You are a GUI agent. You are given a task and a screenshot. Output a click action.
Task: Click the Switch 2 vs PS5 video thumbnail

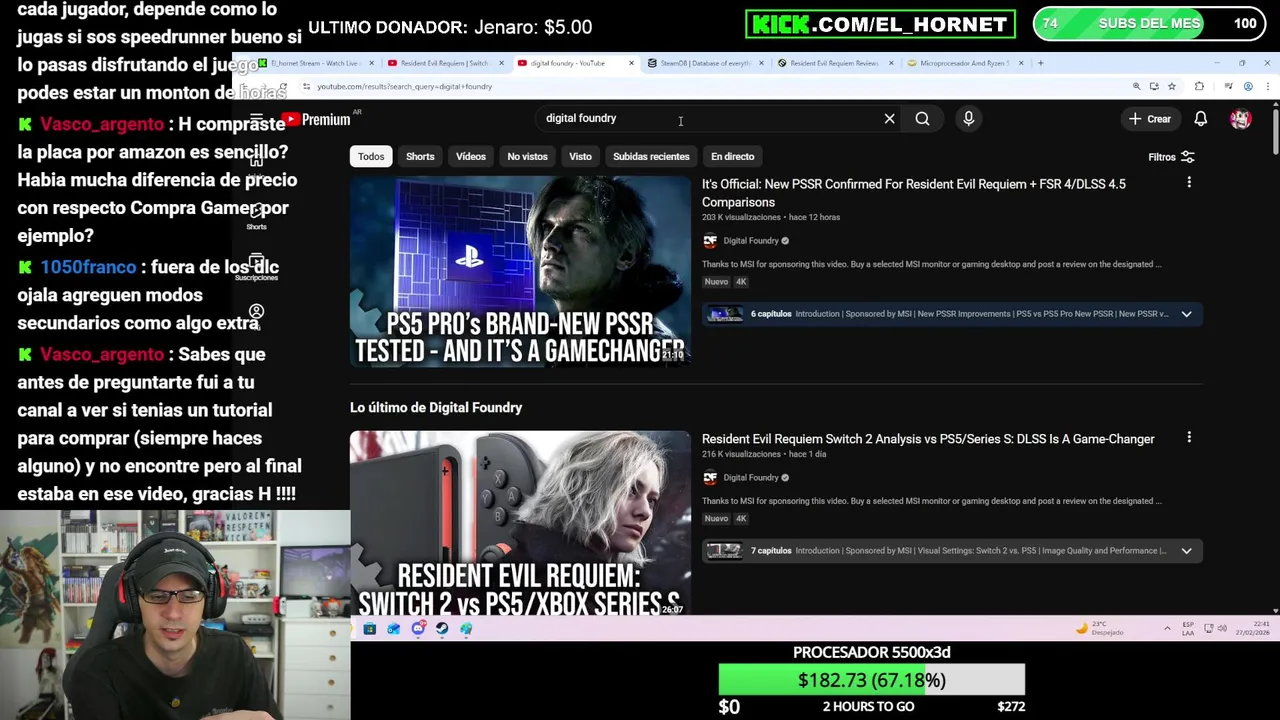(520, 525)
